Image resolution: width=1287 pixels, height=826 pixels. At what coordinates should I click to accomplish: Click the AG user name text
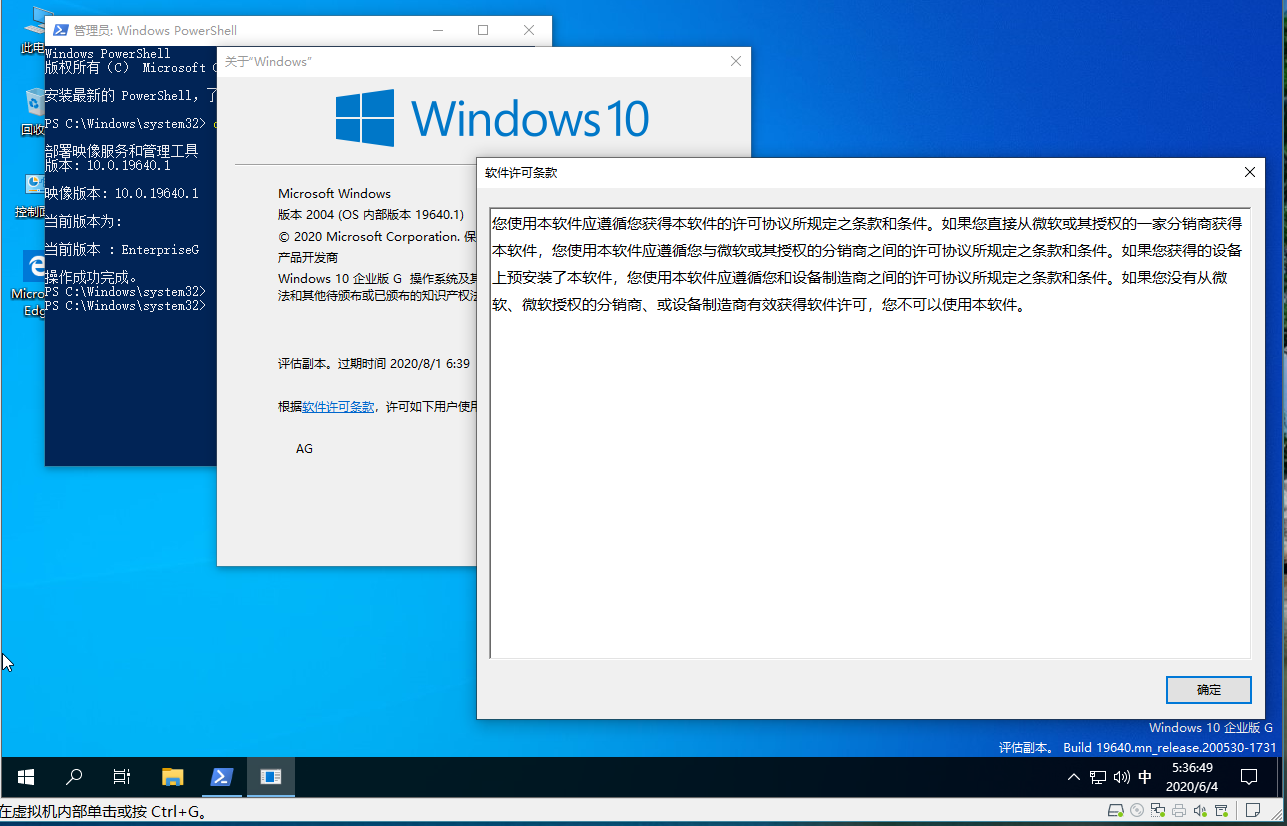point(304,449)
